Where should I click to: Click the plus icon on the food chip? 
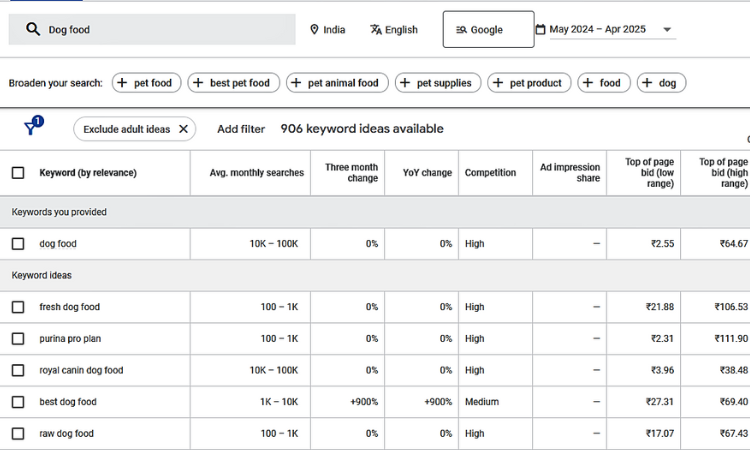point(588,83)
